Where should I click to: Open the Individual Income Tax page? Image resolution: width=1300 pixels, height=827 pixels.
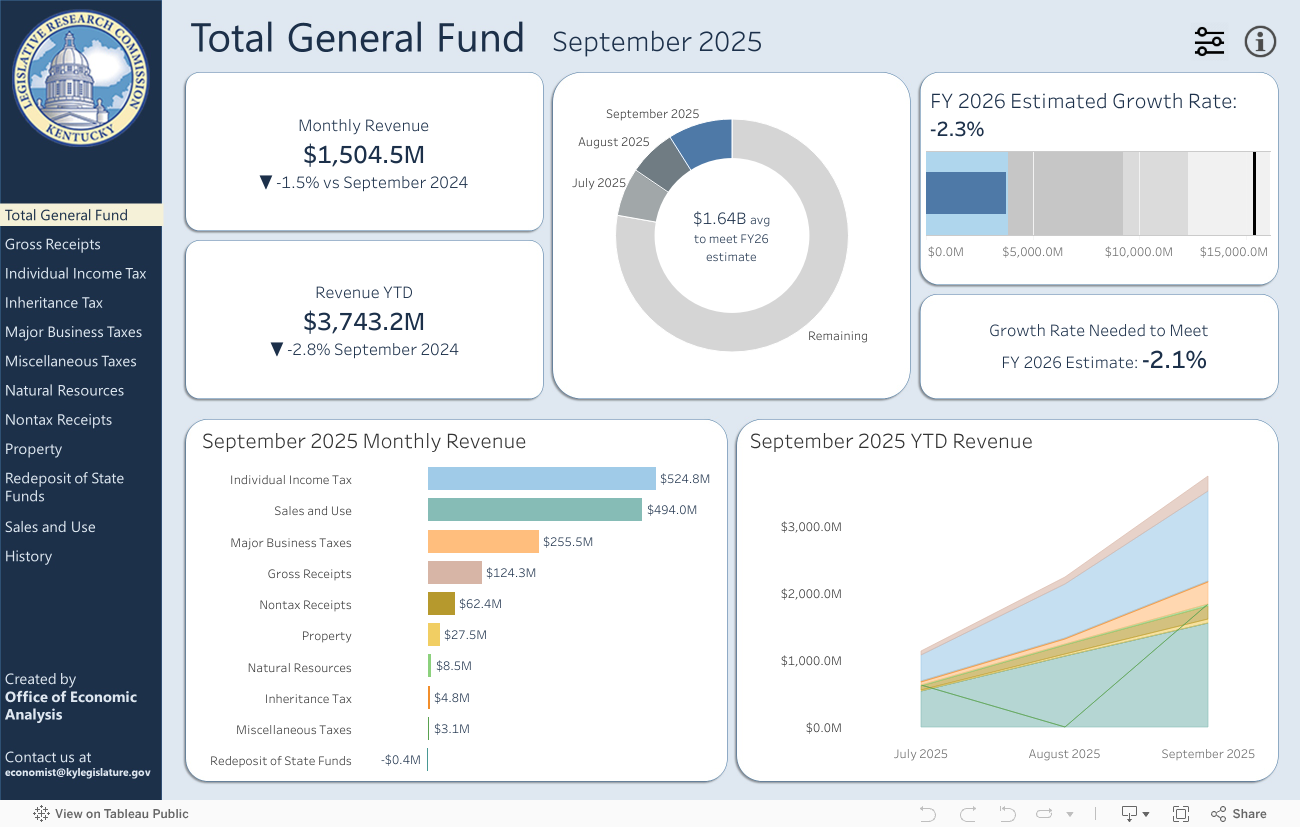pos(76,274)
